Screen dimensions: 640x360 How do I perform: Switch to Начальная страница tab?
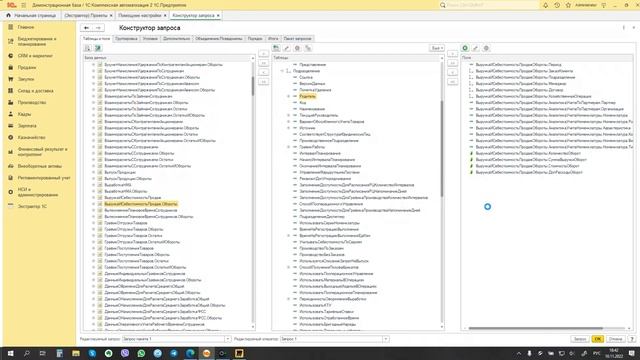31,16
